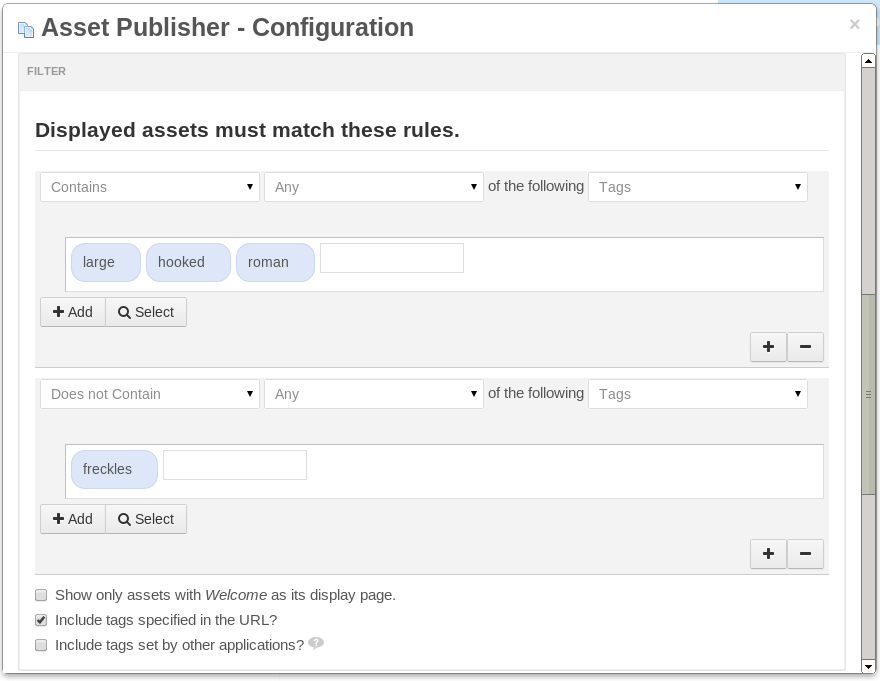Screen dimensions: 880x681
Task: Open the Any dropdown in Does not Contain rule
Action: pos(374,394)
